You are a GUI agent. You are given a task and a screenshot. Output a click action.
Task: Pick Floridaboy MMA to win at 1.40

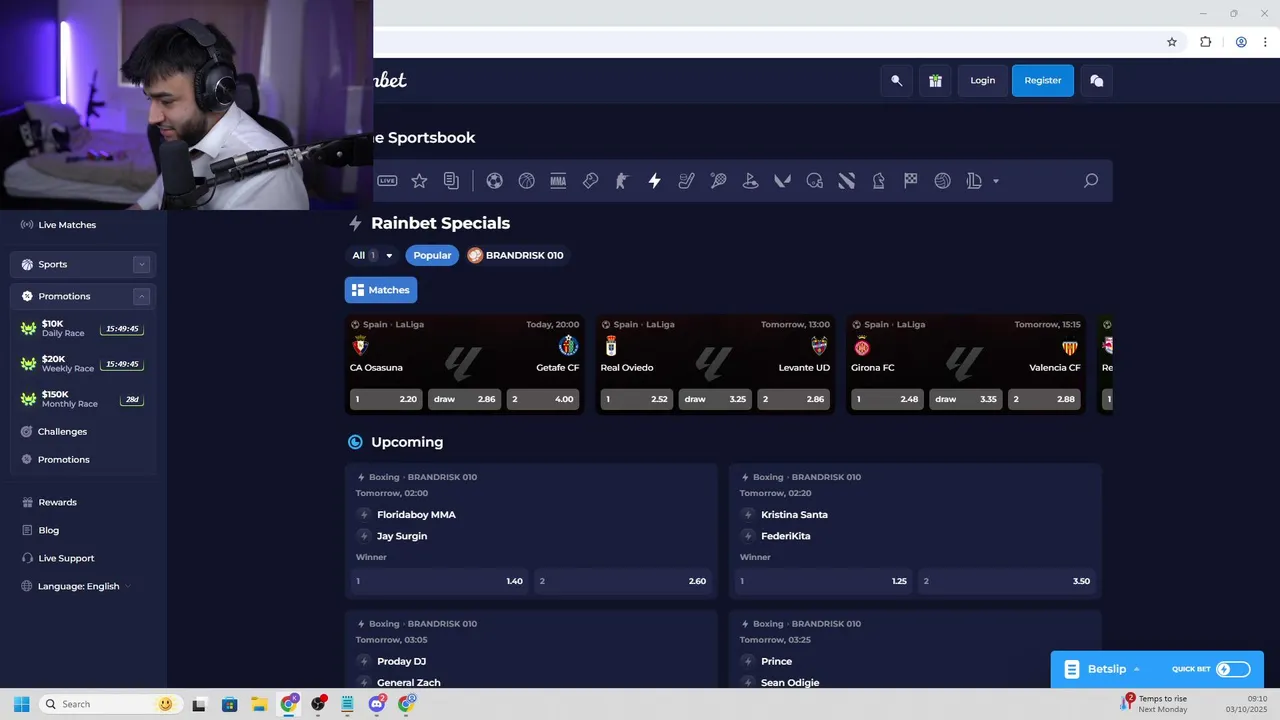[439, 581]
